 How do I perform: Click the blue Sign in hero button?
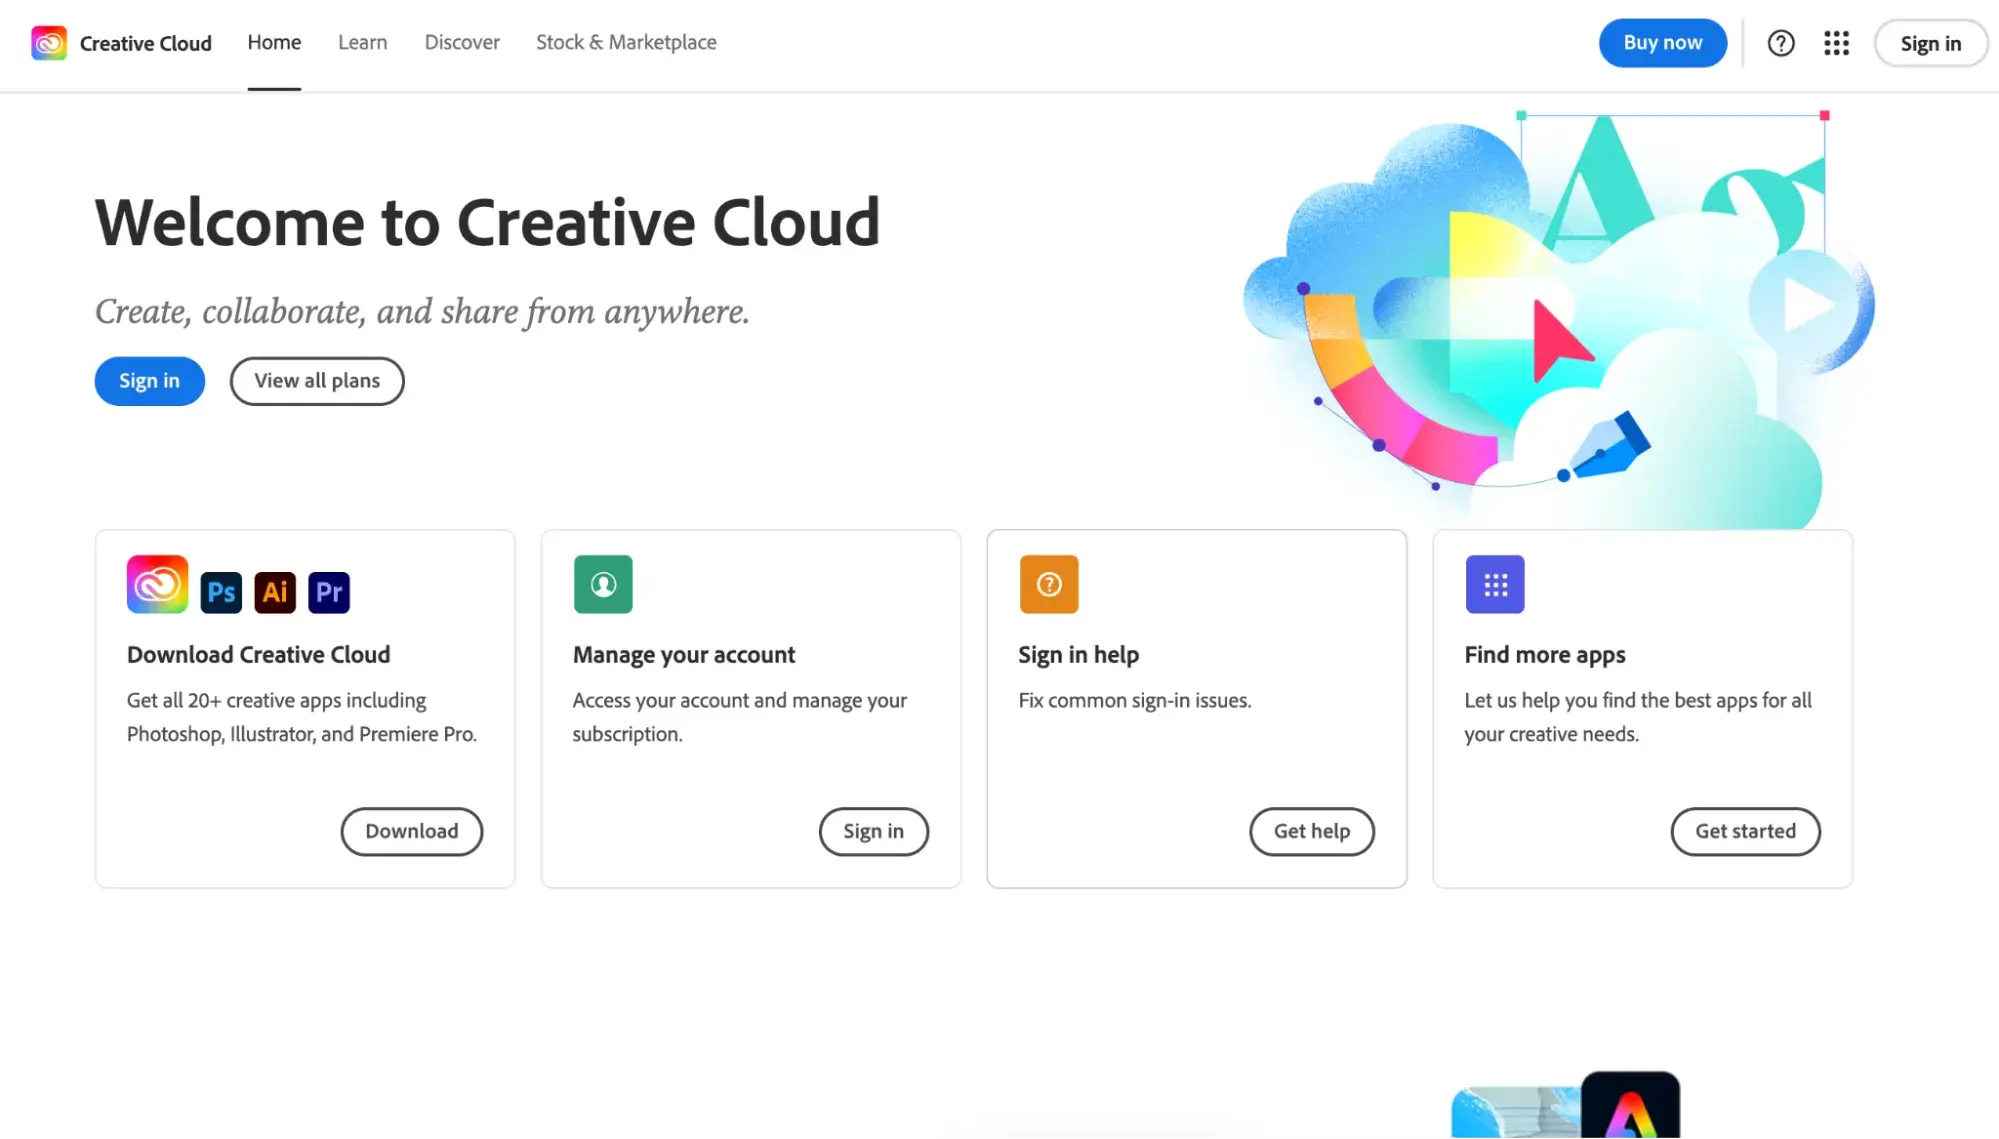click(150, 381)
